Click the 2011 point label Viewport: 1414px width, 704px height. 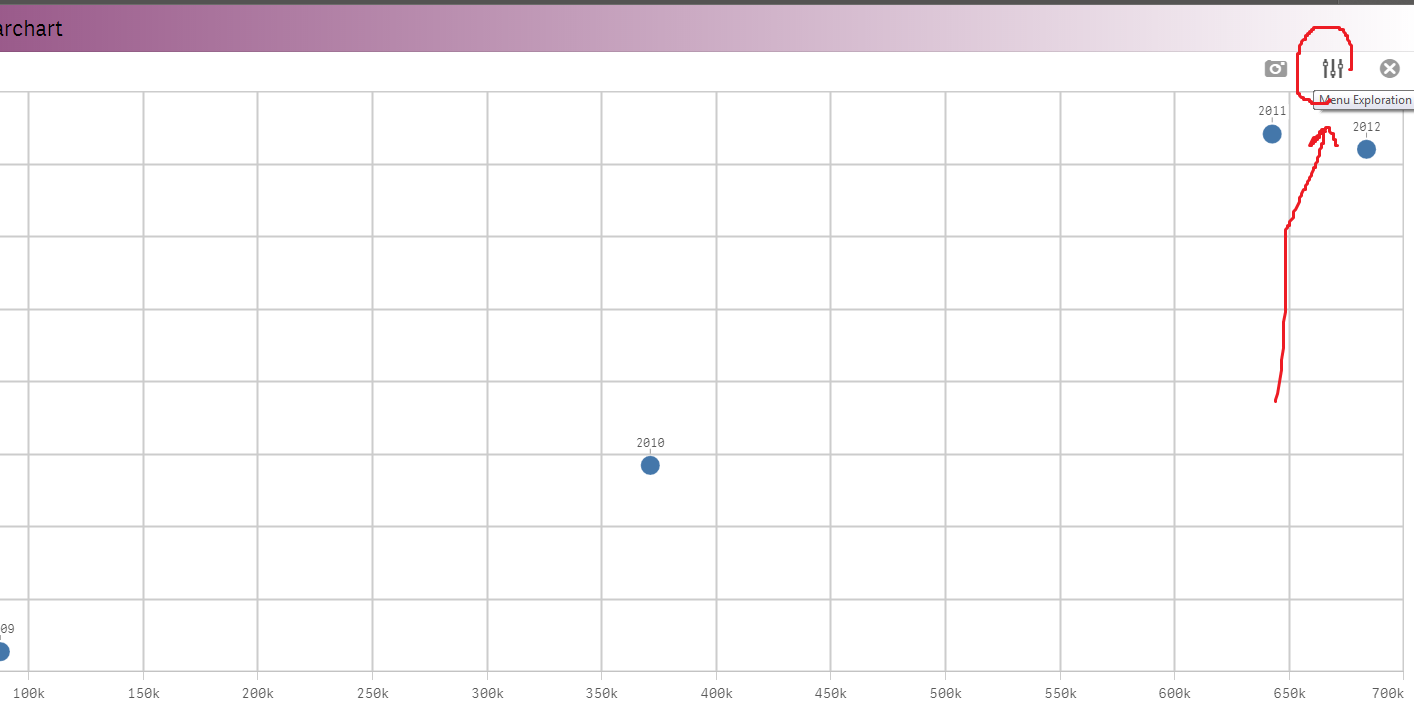point(1272,111)
